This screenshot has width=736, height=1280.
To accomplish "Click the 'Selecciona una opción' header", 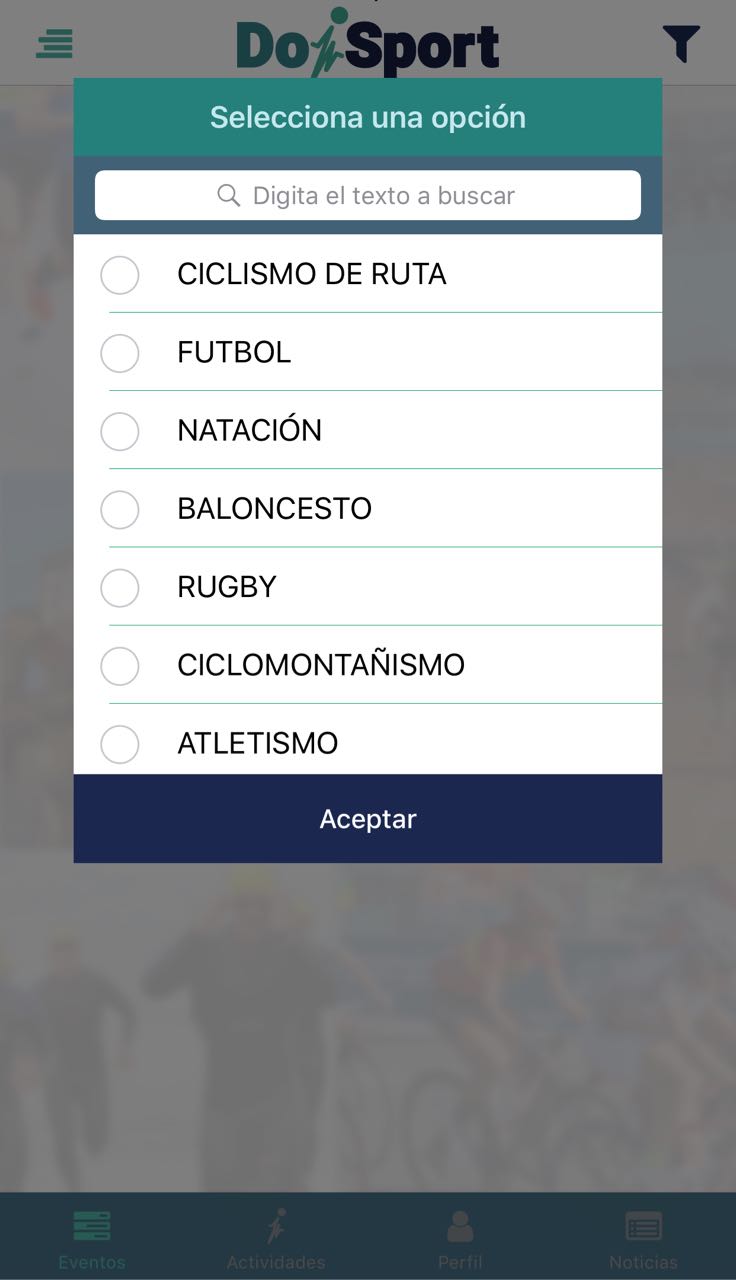I will point(367,117).
